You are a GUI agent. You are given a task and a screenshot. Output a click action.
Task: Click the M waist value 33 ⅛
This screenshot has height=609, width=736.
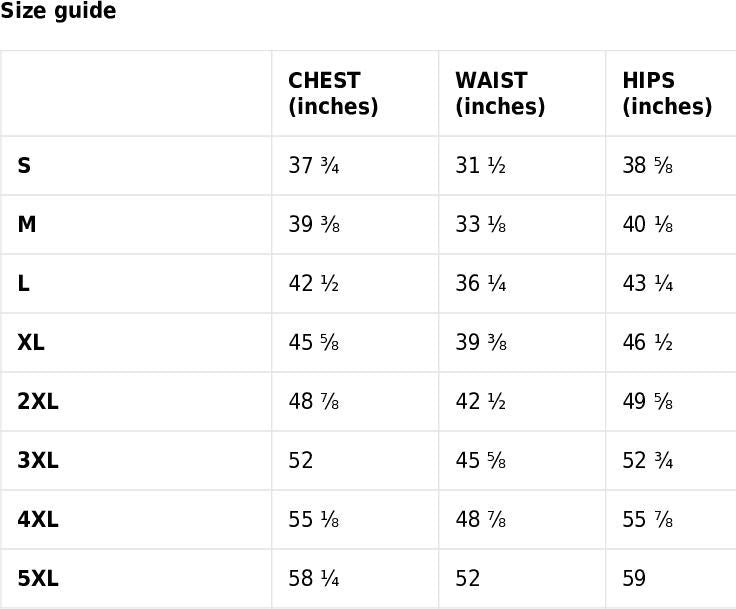(481, 225)
